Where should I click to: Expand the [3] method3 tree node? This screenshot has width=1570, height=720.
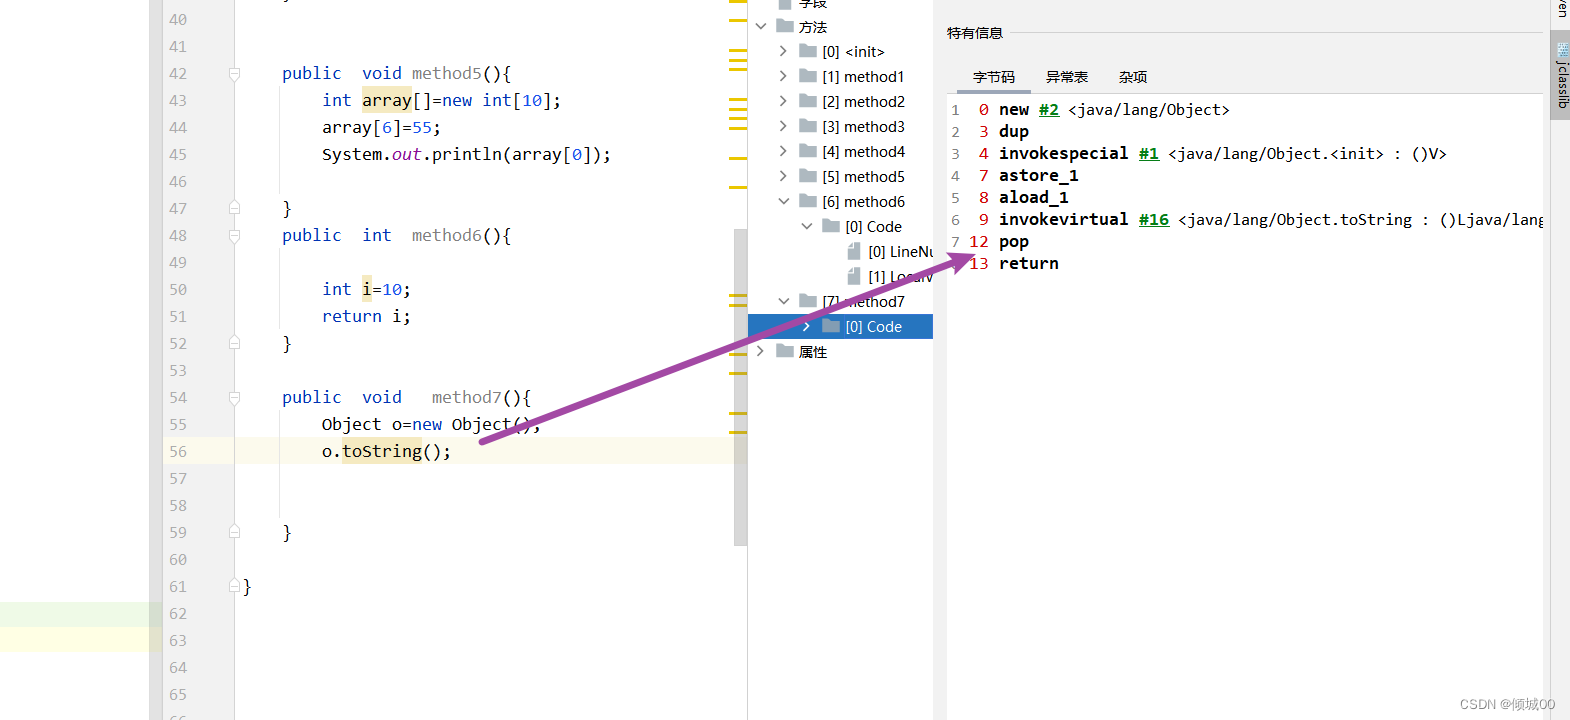[x=783, y=126]
